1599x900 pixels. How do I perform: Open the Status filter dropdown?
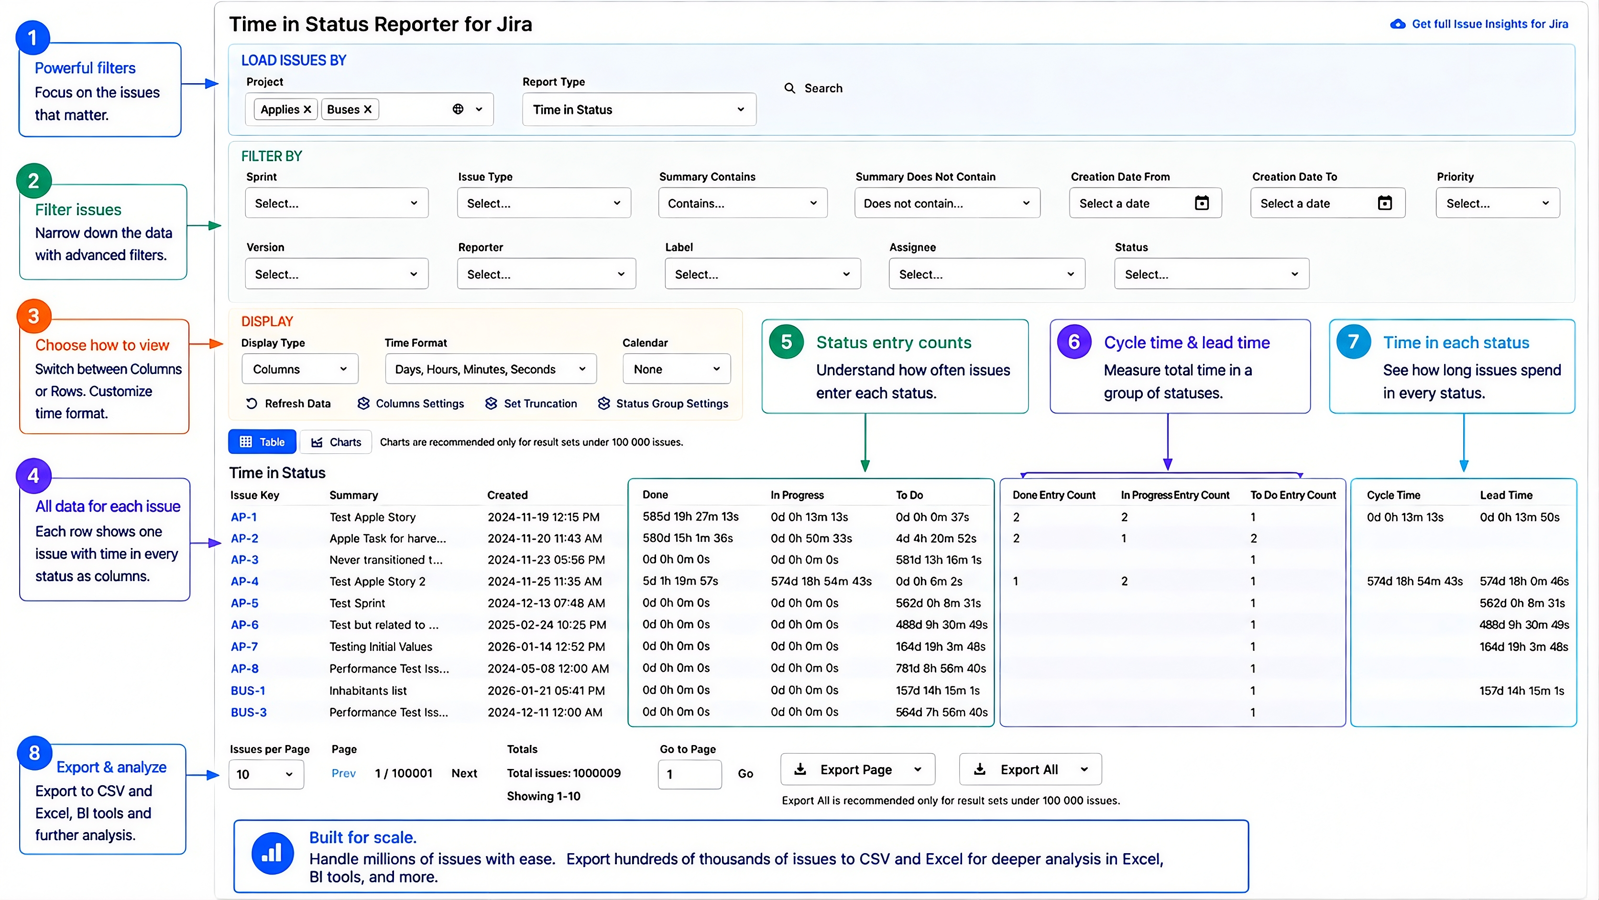click(x=1211, y=274)
